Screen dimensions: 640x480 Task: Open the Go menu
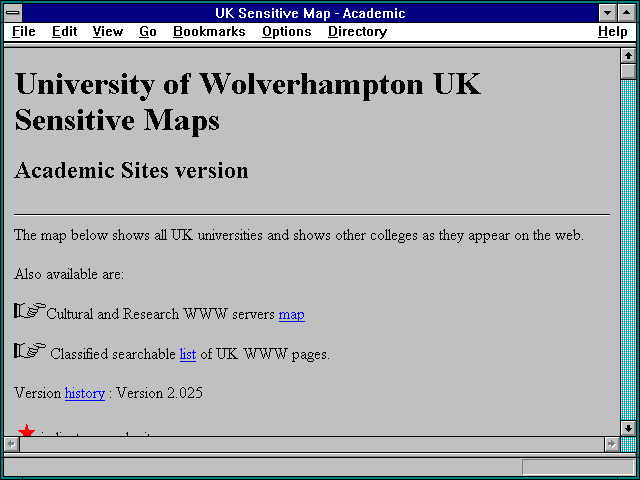pyautogui.click(x=148, y=31)
